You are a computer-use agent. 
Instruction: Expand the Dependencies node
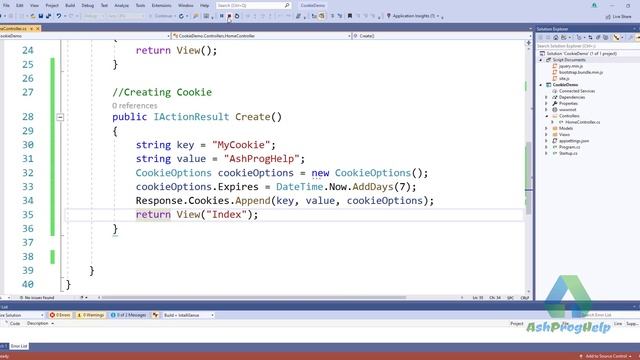tap(547, 97)
